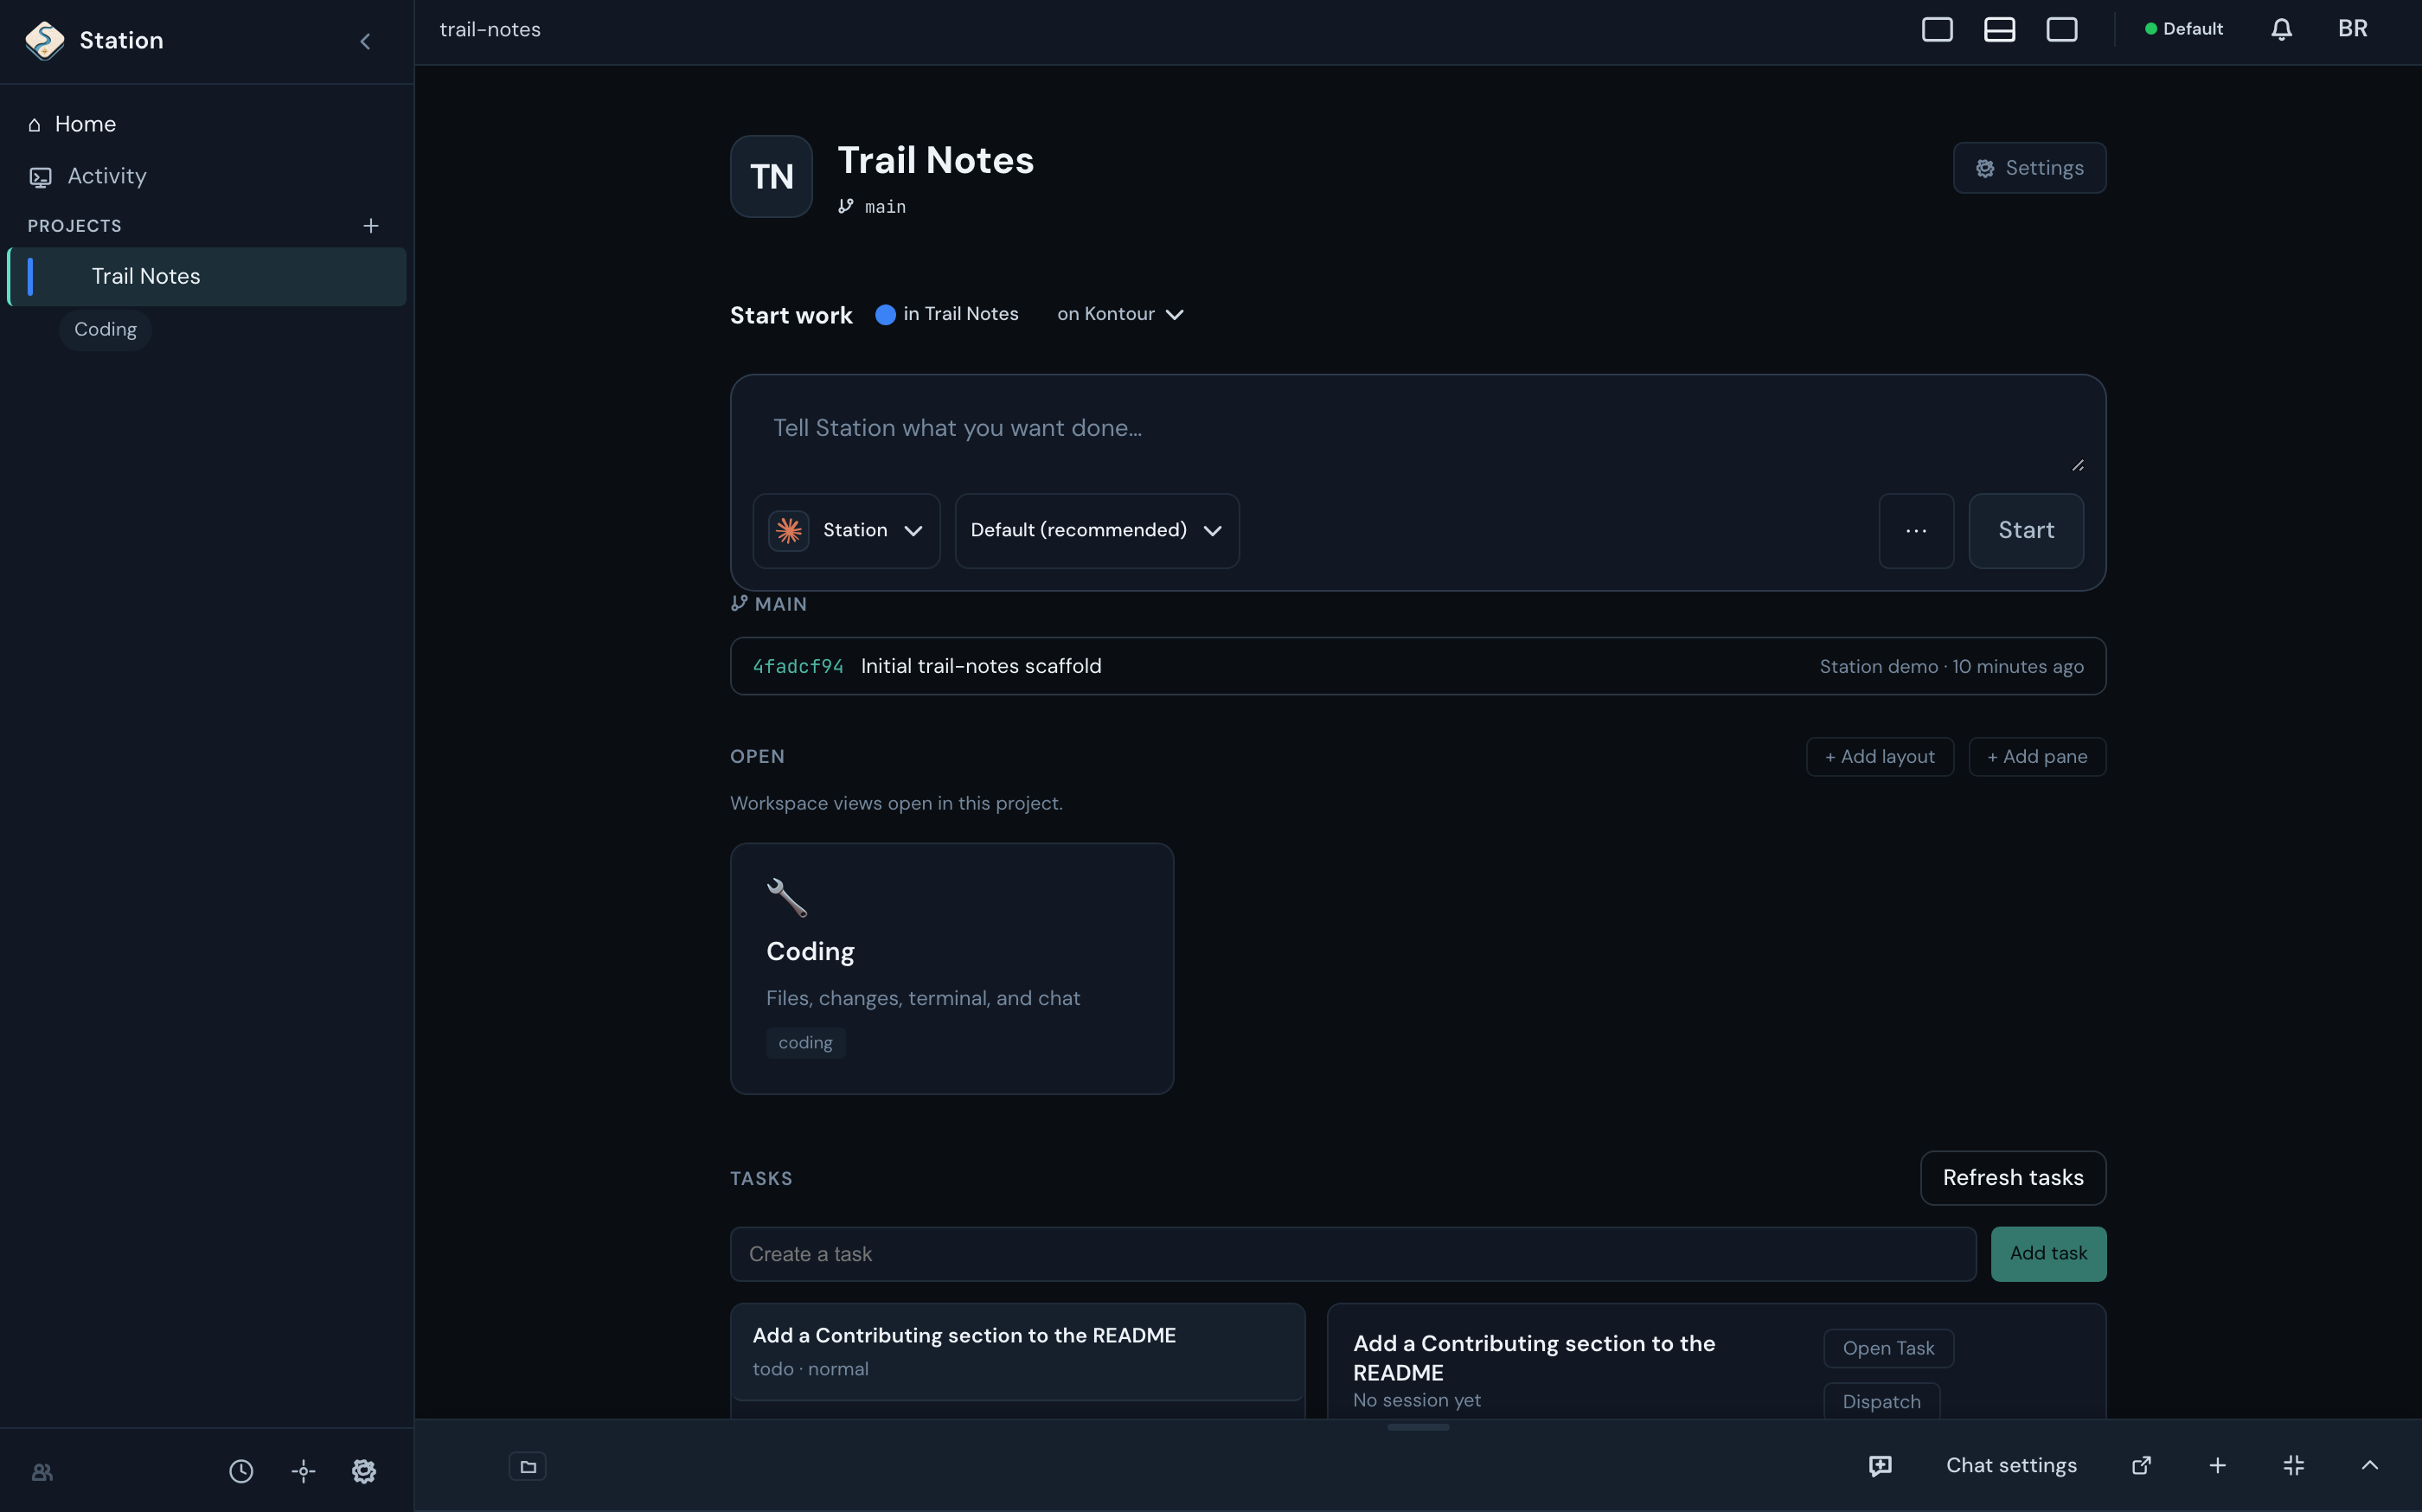Open the BR user avatar menu
The height and width of the screenshot is (1512, 2422).
pos(2352,29)
